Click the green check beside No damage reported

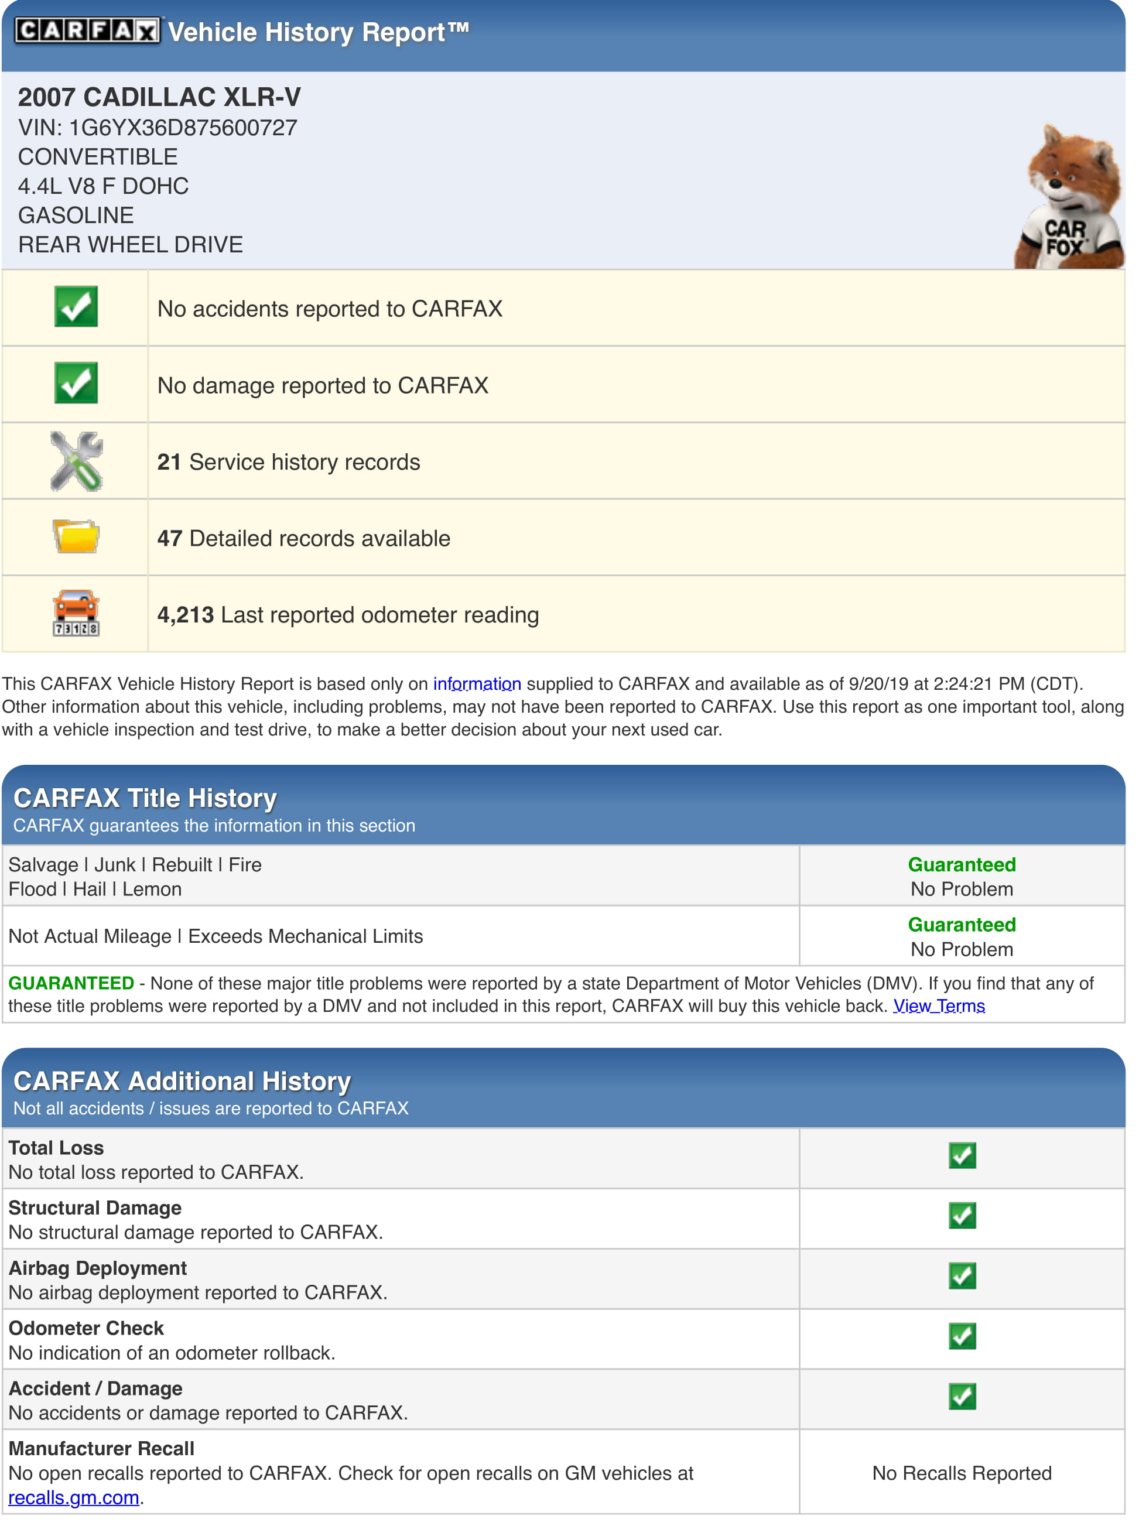[x=76, y=383]
